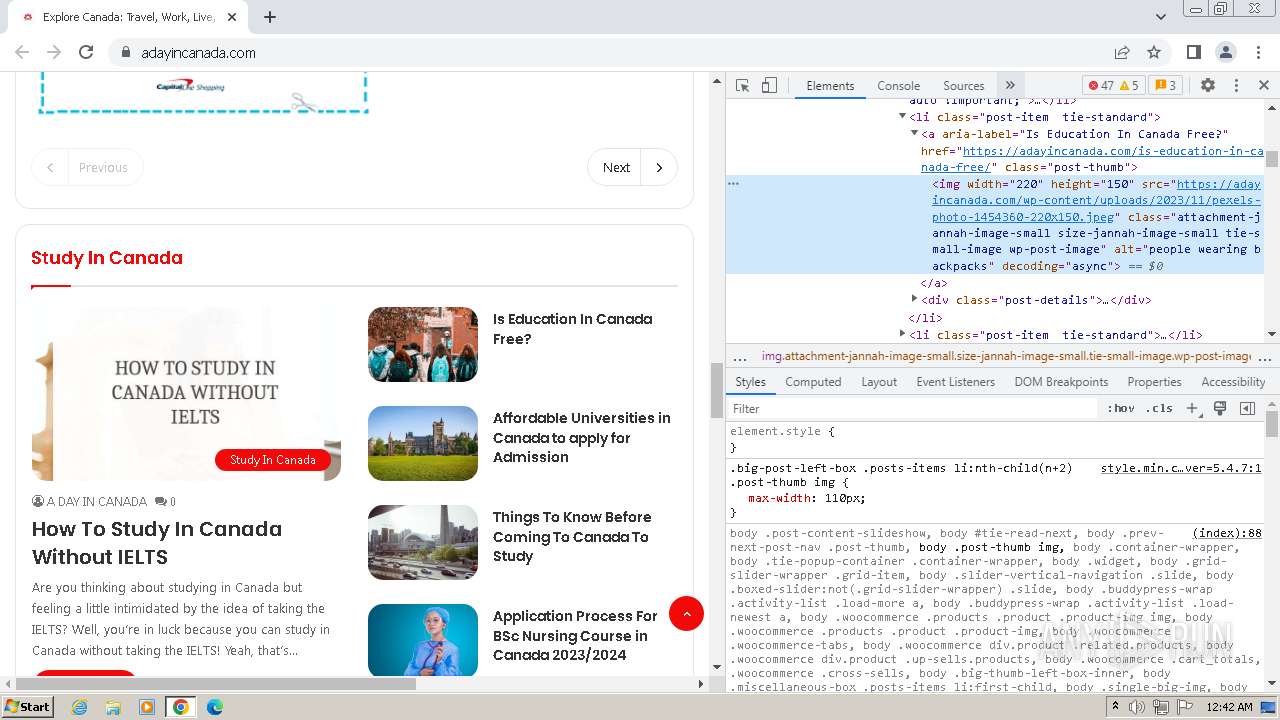Switch to the Elements tab
The height and width of the screenshot is (720, 1280).
click(x=830, y=86)
